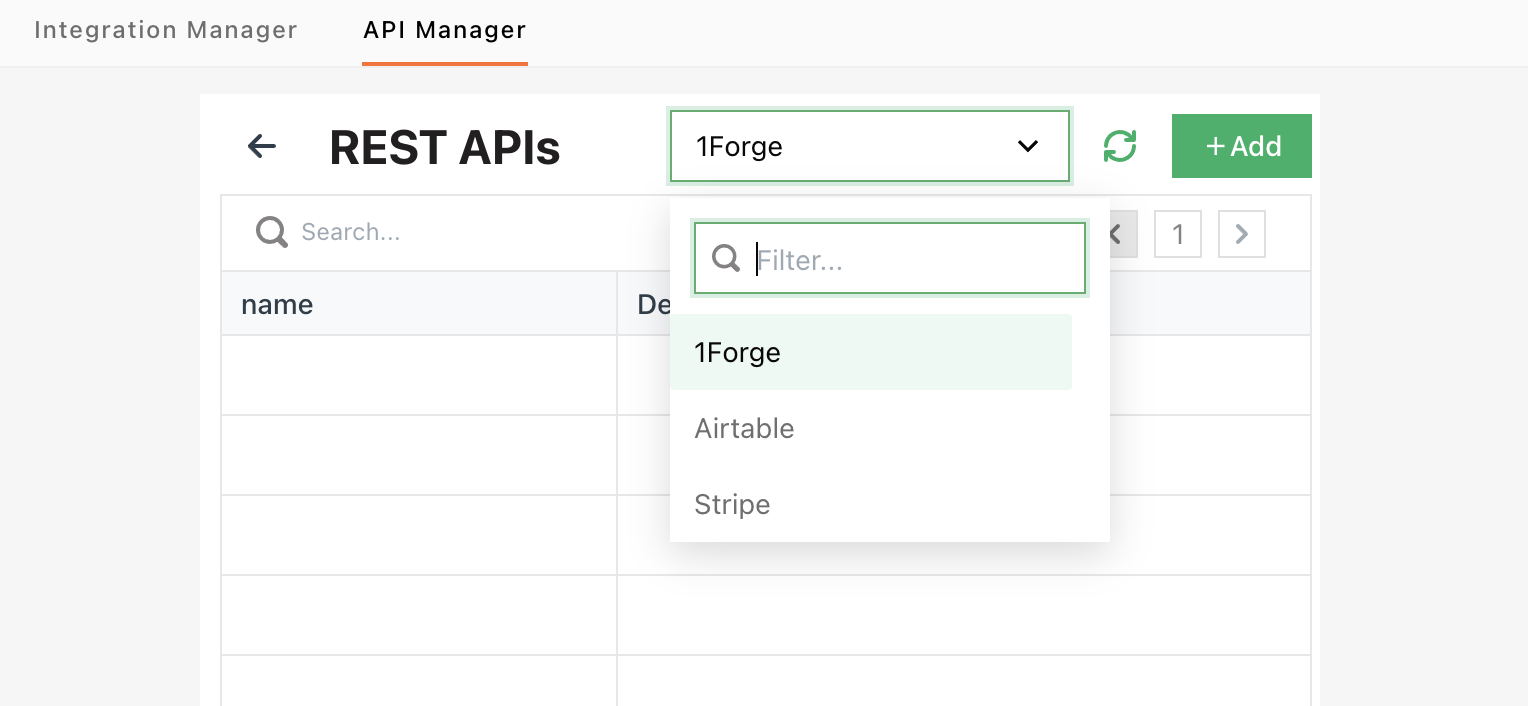The image size is (1528, 706).
Task: Click the name column header
Action: click(x=277, y=304)
